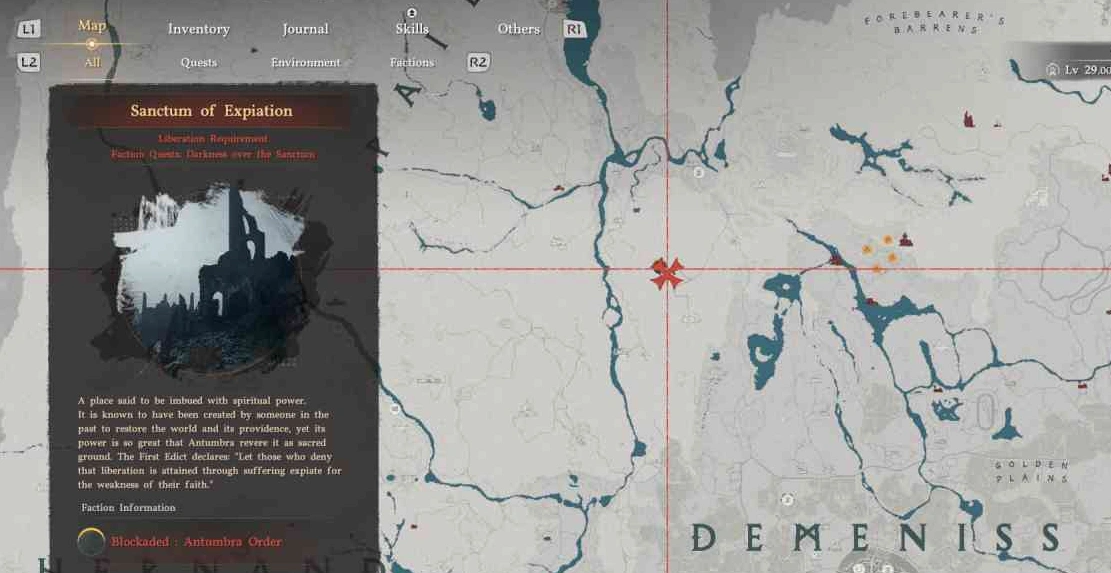Switch to the Journal tab

point(305,29)
